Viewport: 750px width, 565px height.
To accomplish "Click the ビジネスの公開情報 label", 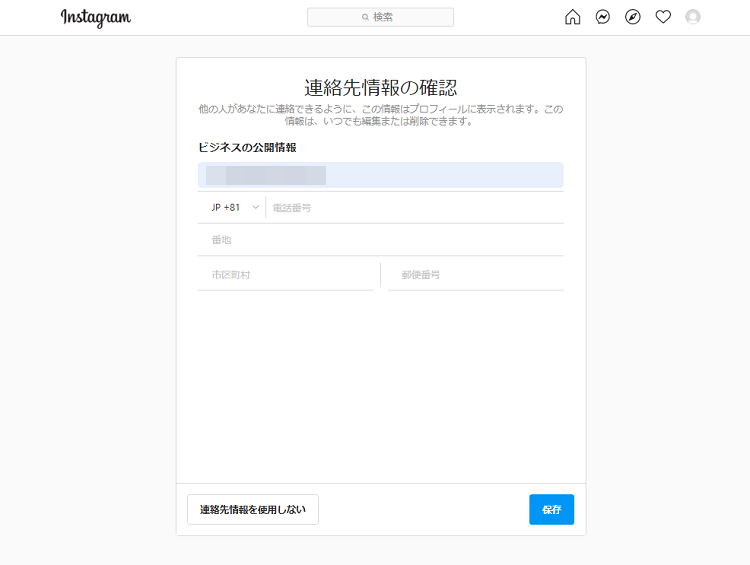I will point(247,147).
